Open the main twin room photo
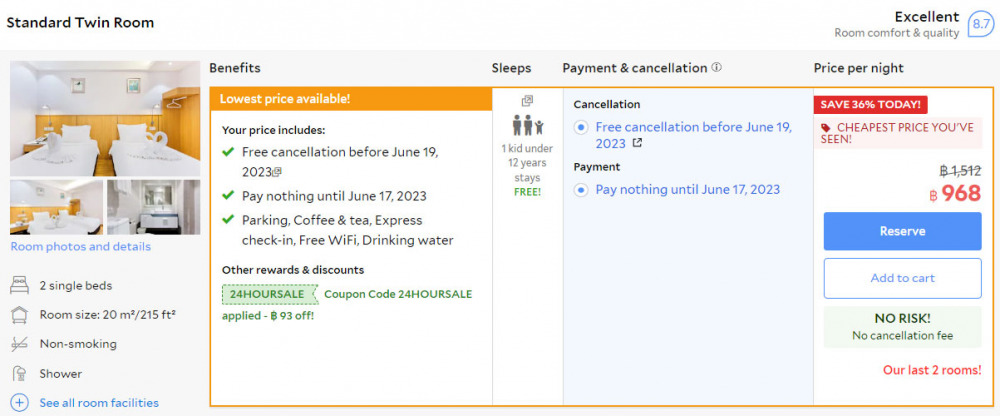 105,118
